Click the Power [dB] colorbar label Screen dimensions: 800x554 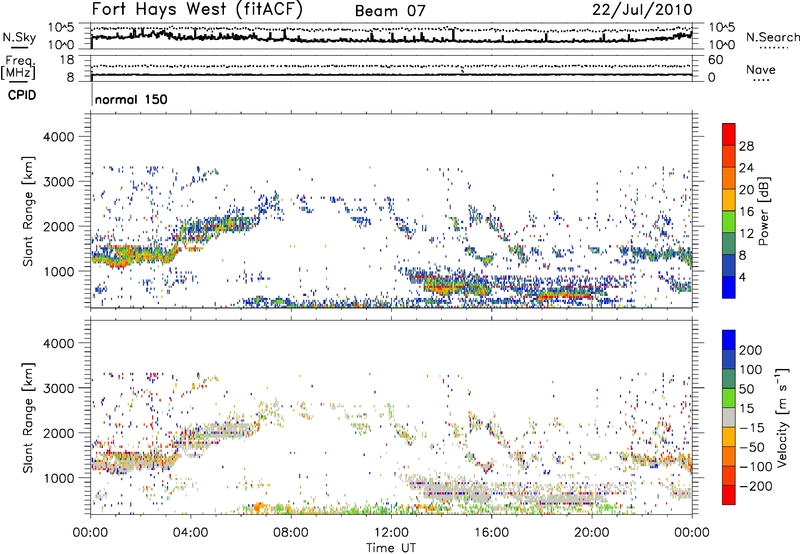tap(763, 211)
